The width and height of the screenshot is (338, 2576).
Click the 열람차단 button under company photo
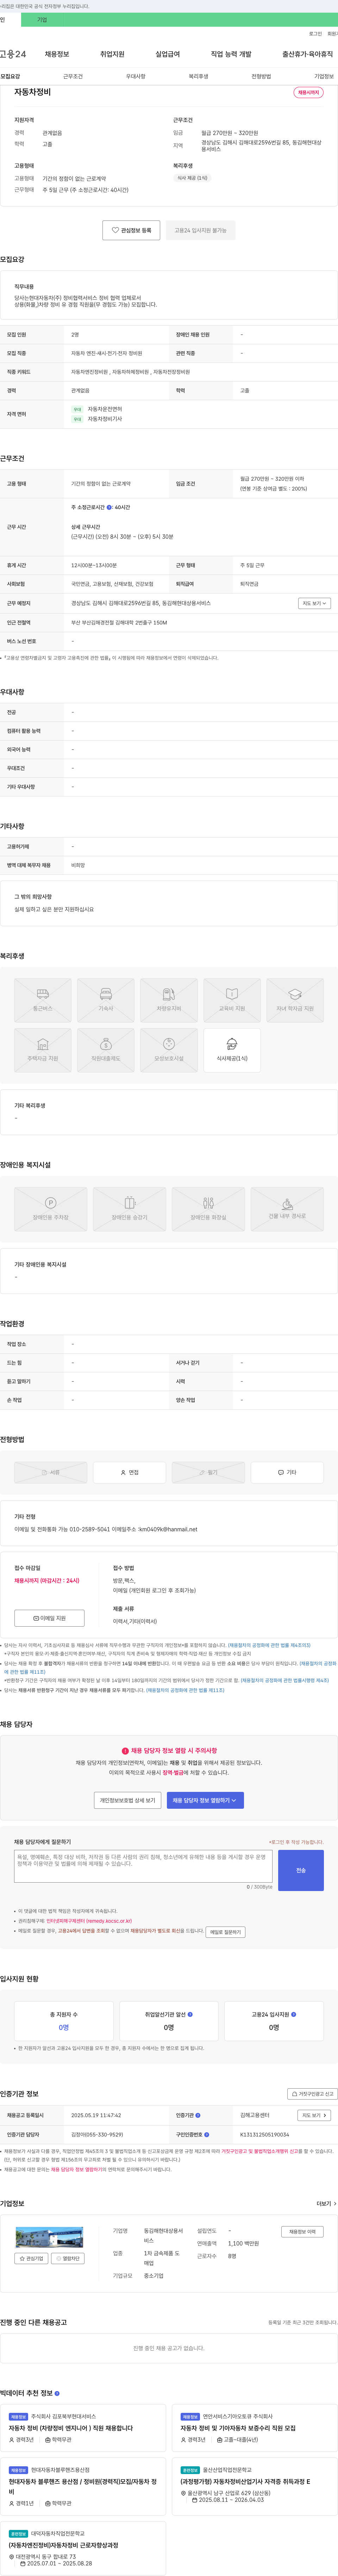[x=68, y=2259]
